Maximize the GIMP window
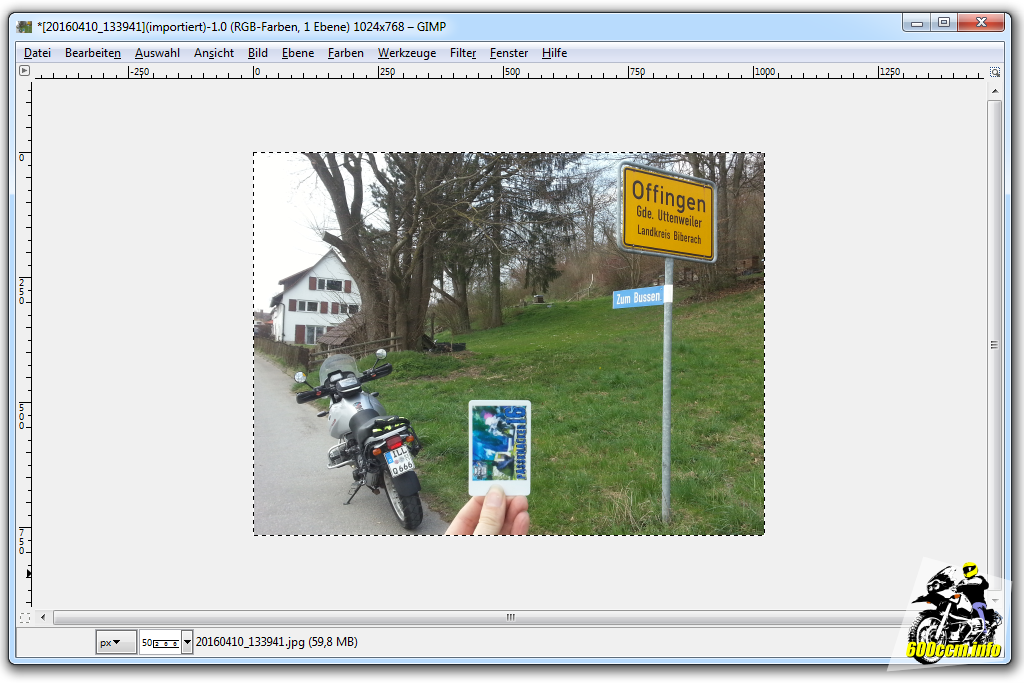This screenshot has width=1024, height=683. pos(943,22)
